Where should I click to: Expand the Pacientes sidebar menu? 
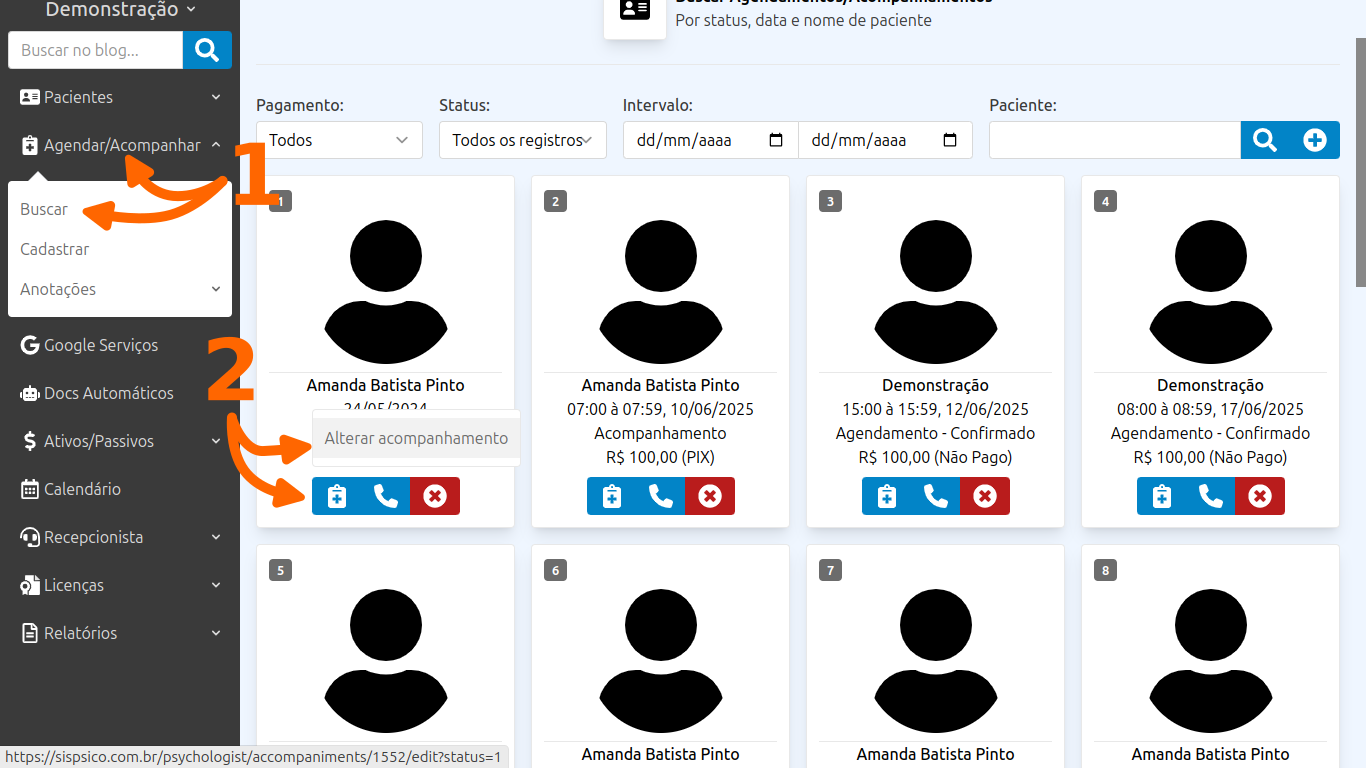(x=120, y=97)
